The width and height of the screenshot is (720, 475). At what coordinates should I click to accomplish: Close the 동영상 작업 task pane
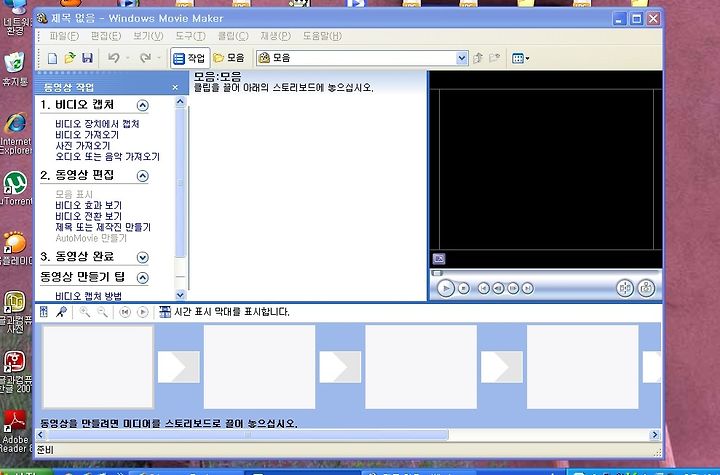point(175,87)
